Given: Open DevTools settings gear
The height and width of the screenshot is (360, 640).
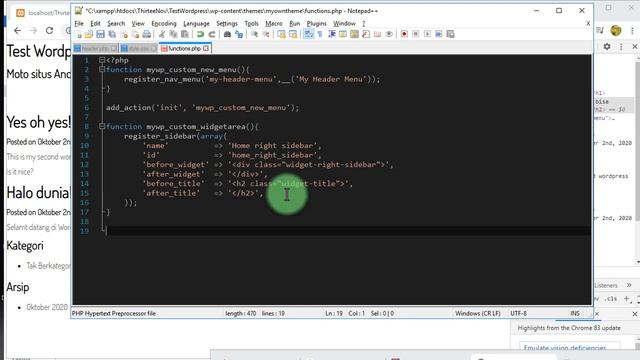Looking at the screenshot, I should (607, 47).
